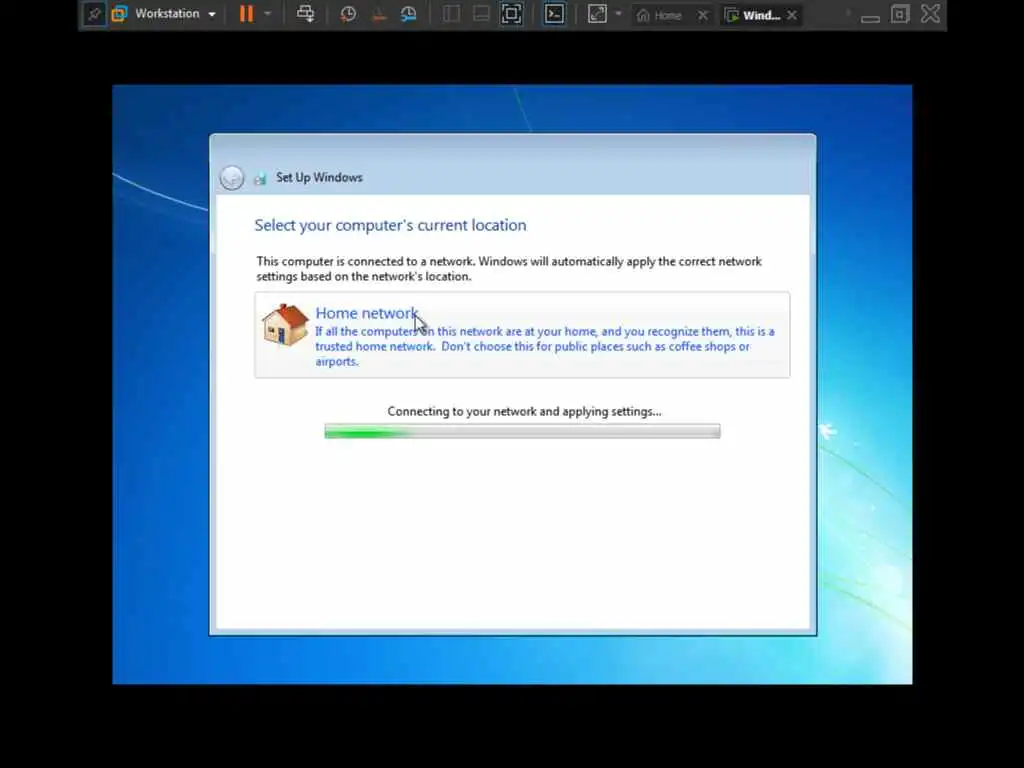Screen dimensions: 1024x768
Task: Open the snapshot manager
Action: pyautogui.click(x=409, y=14)
